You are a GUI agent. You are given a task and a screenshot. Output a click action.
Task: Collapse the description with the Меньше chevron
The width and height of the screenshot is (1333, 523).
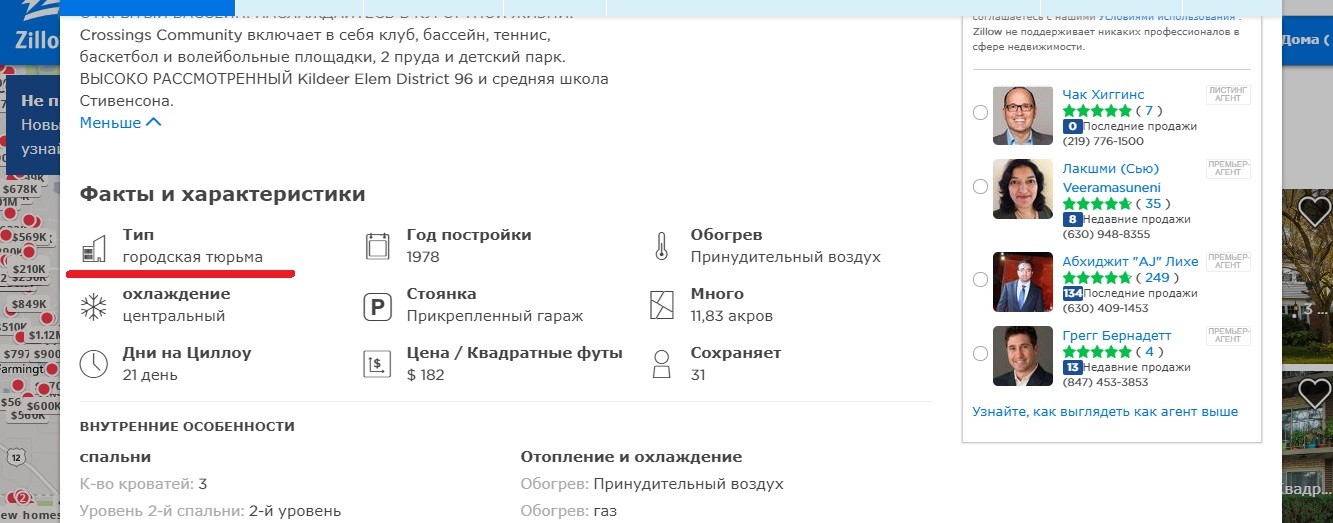(x=120, y=123)
